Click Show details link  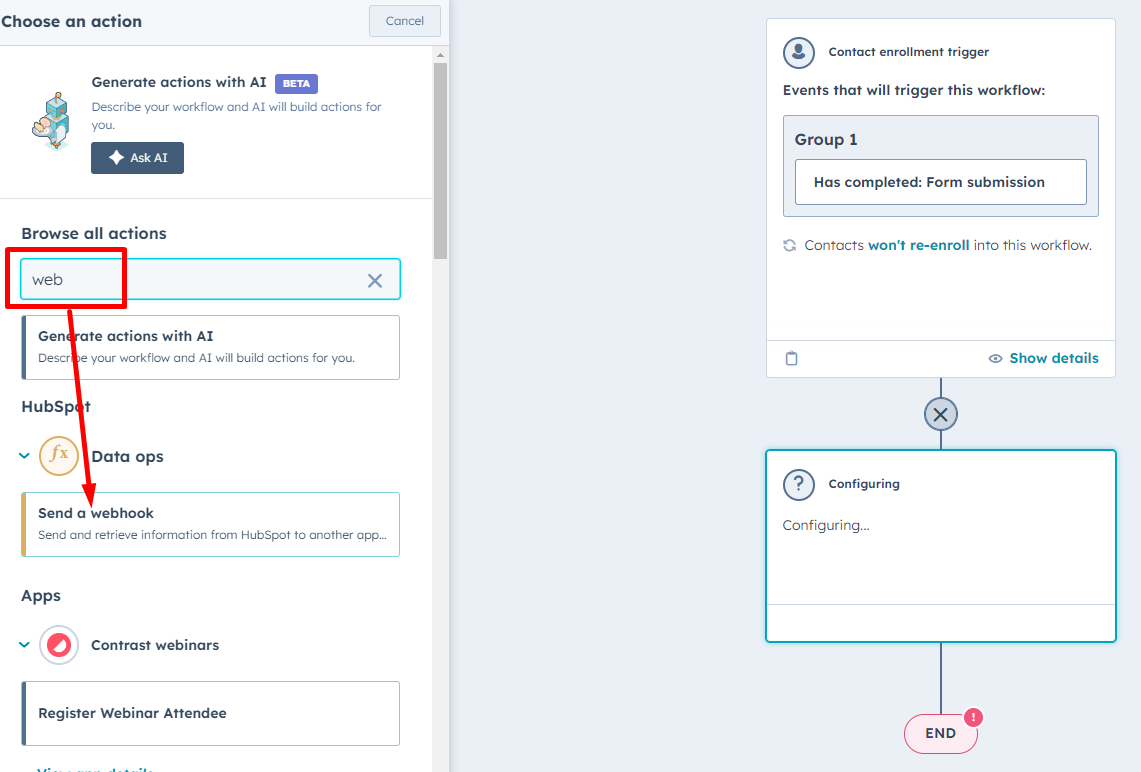click(1054, 358)
